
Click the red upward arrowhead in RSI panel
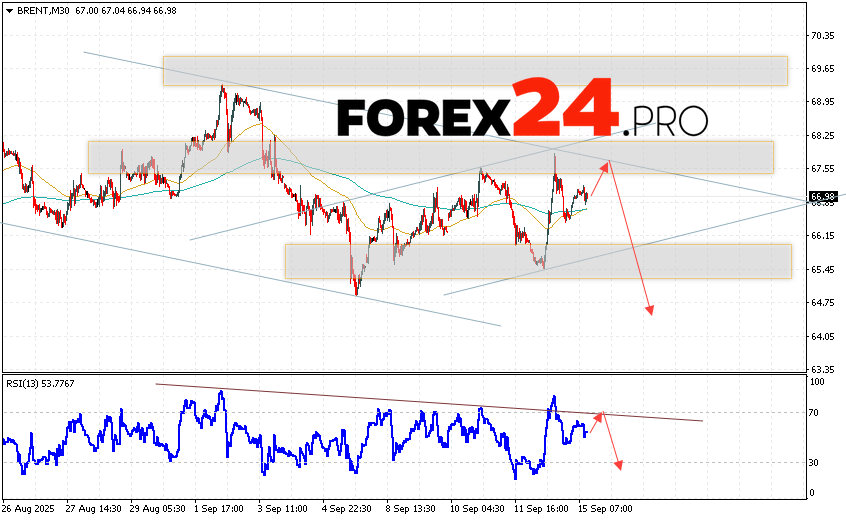click(600, 415)
